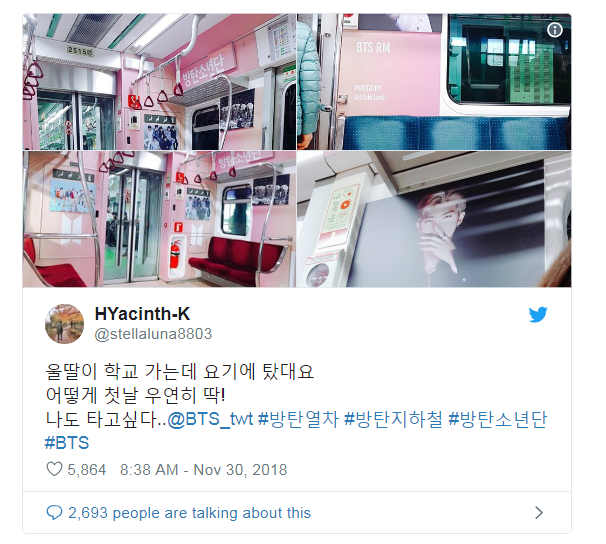Image resolution: width=606 pixels, height=544 pixels.
Task: Open the @stellaluna8803 handle link
Action: 153,334
